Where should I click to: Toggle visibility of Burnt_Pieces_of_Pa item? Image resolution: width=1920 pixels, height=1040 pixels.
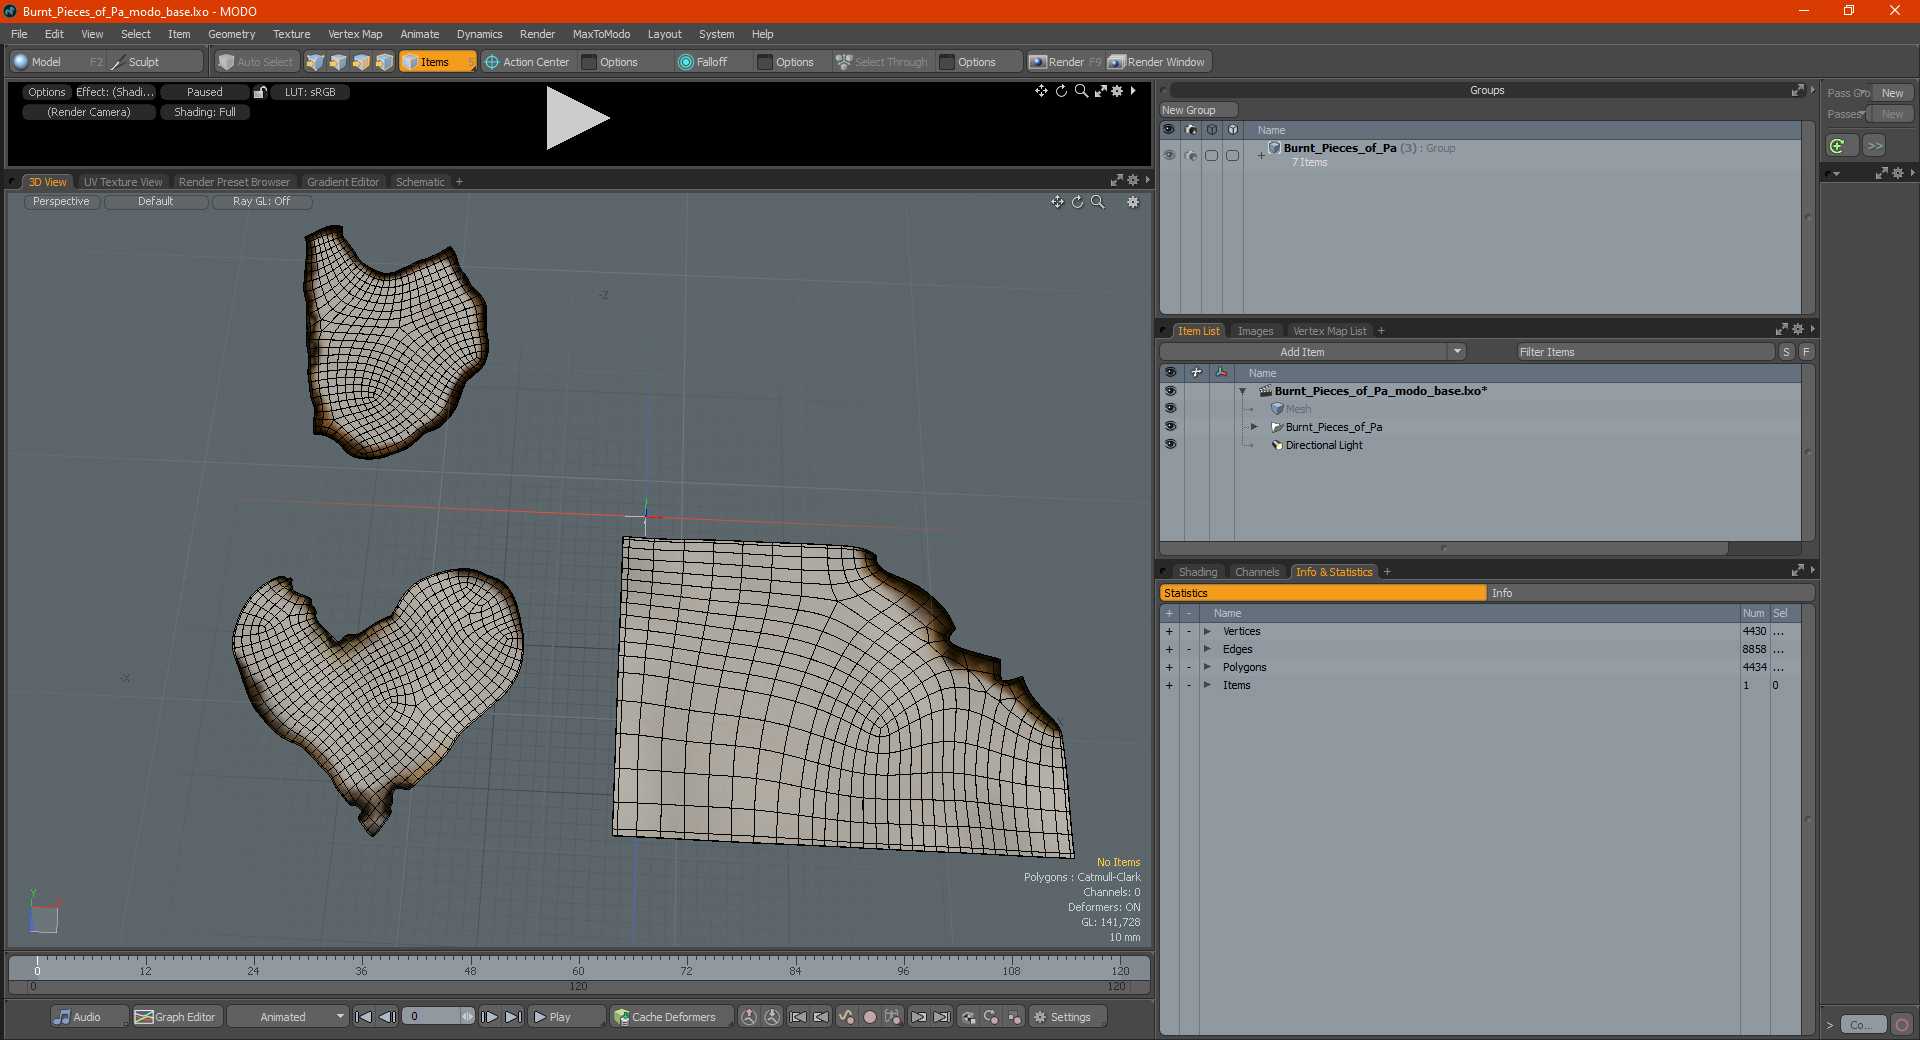pos(1170,427)
